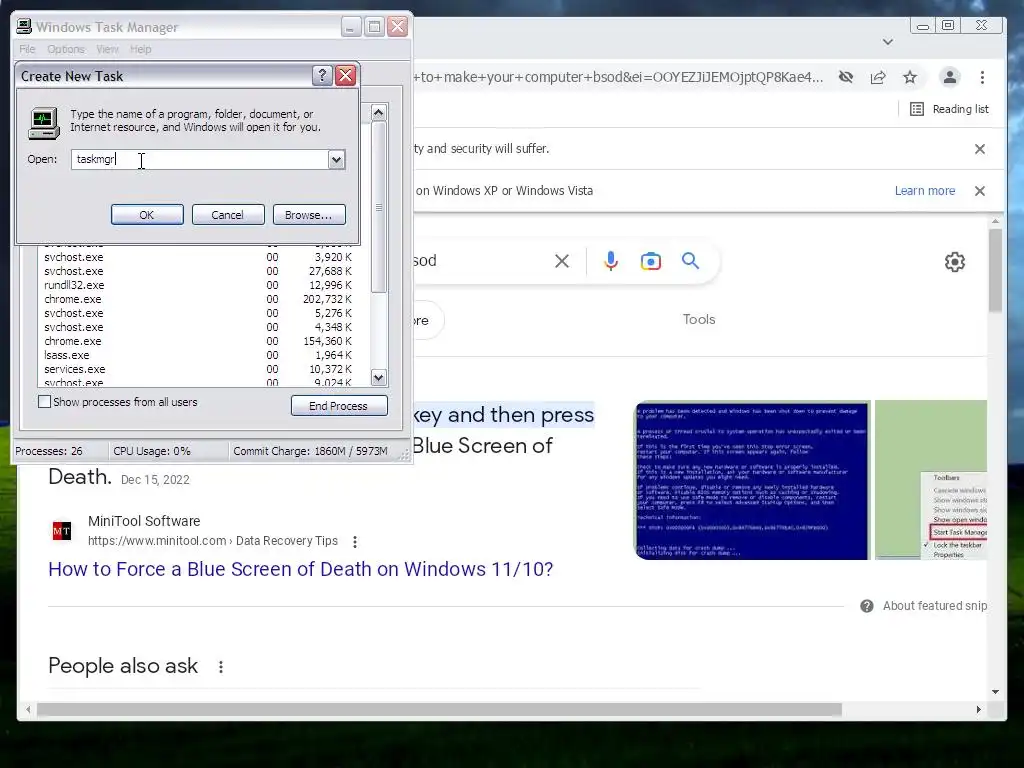Click the About featured snippets question icon
Image resolution: width=1024 pixels, height=768 pixels.
point(867,606)
